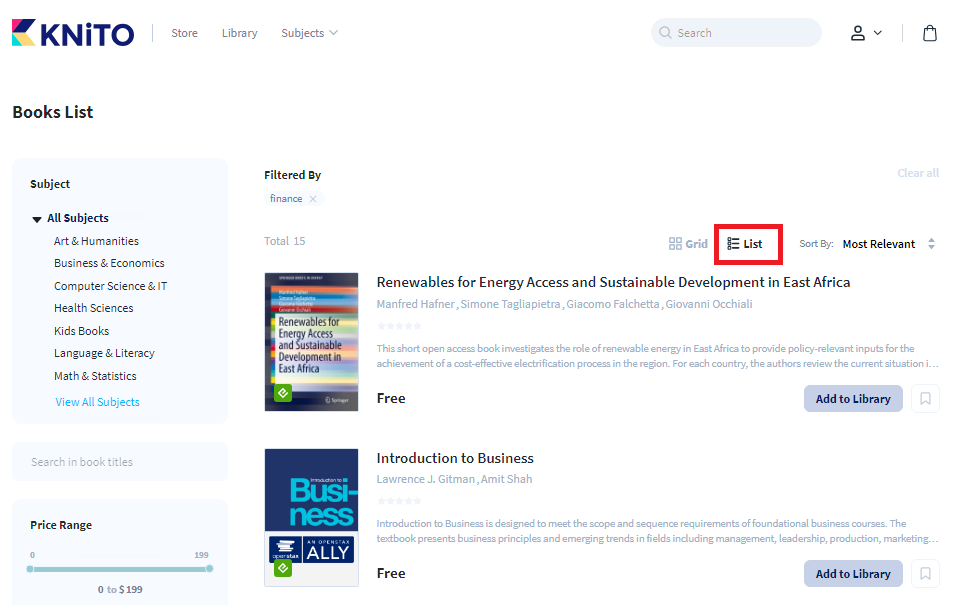Click the Search in book titles field
This screenshot has height=605, width=955.
[x=120, y=462]
